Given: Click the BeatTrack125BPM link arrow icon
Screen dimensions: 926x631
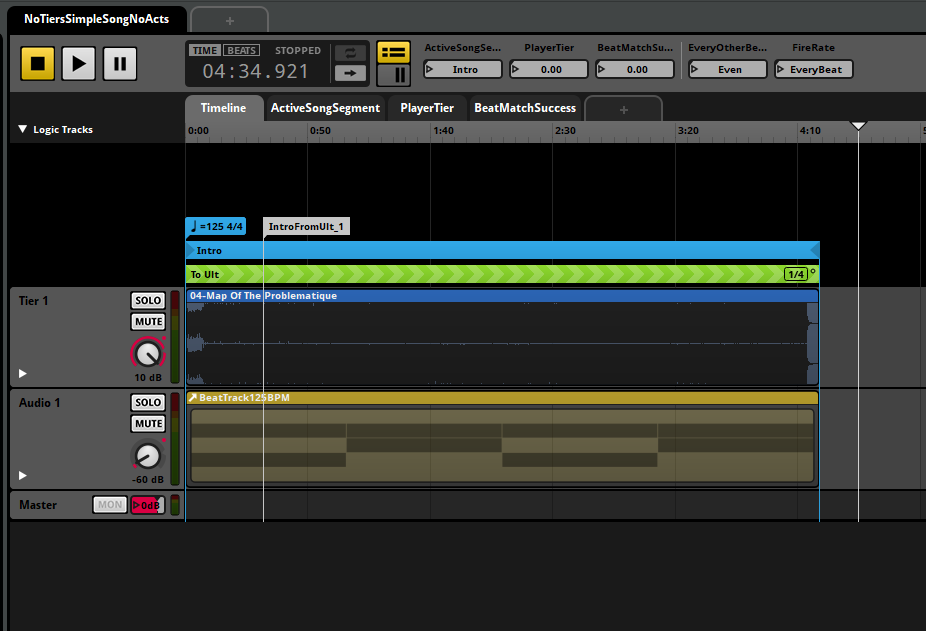Looking at the screenshot, I should [193, 398].
